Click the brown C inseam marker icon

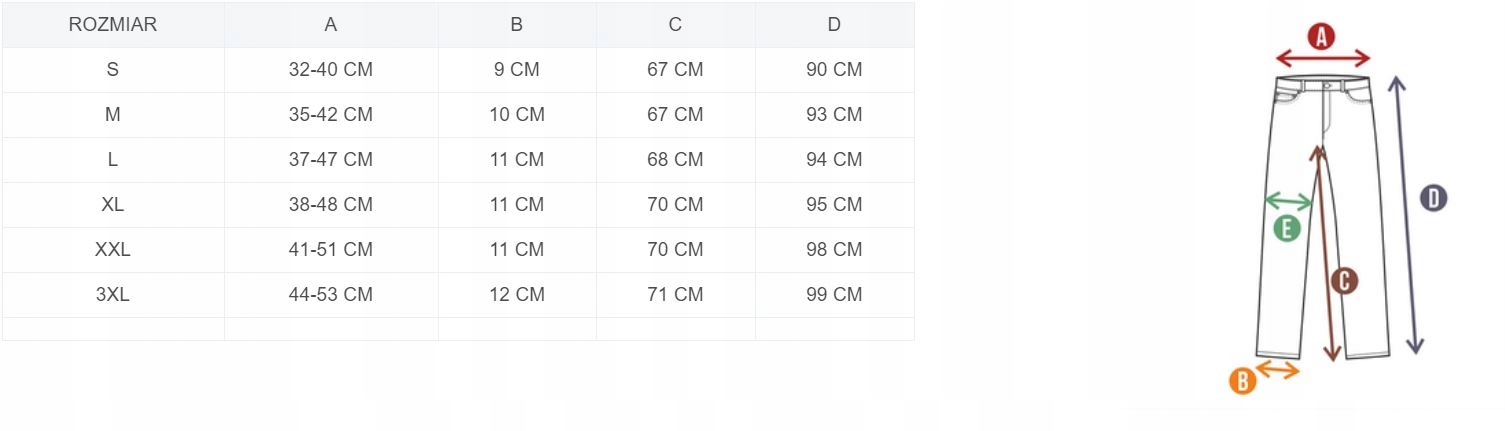click(1345, 281)
